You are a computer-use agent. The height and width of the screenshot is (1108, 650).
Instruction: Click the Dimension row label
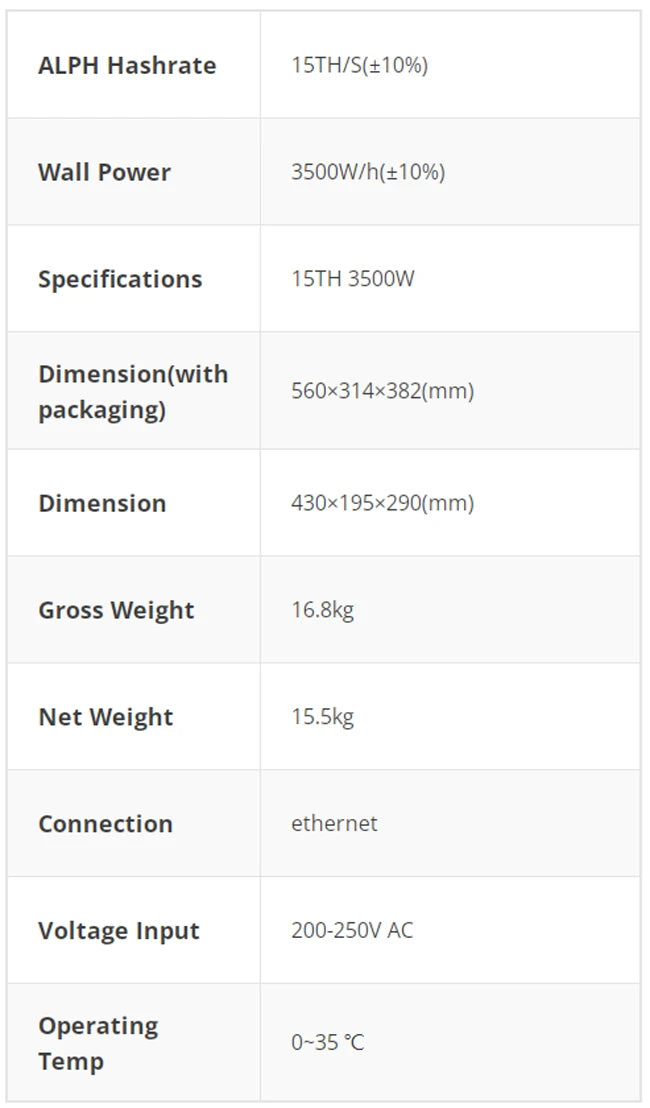(102, 503)
